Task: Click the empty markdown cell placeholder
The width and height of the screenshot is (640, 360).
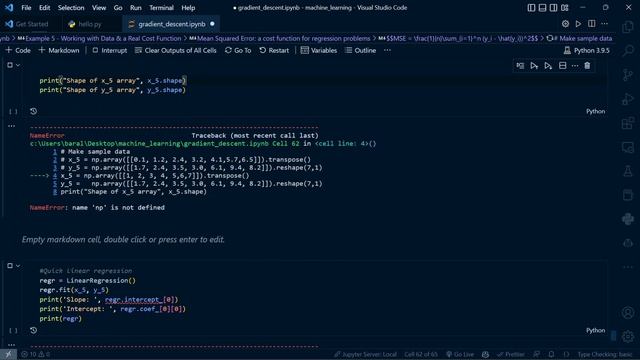Action: 123,240
